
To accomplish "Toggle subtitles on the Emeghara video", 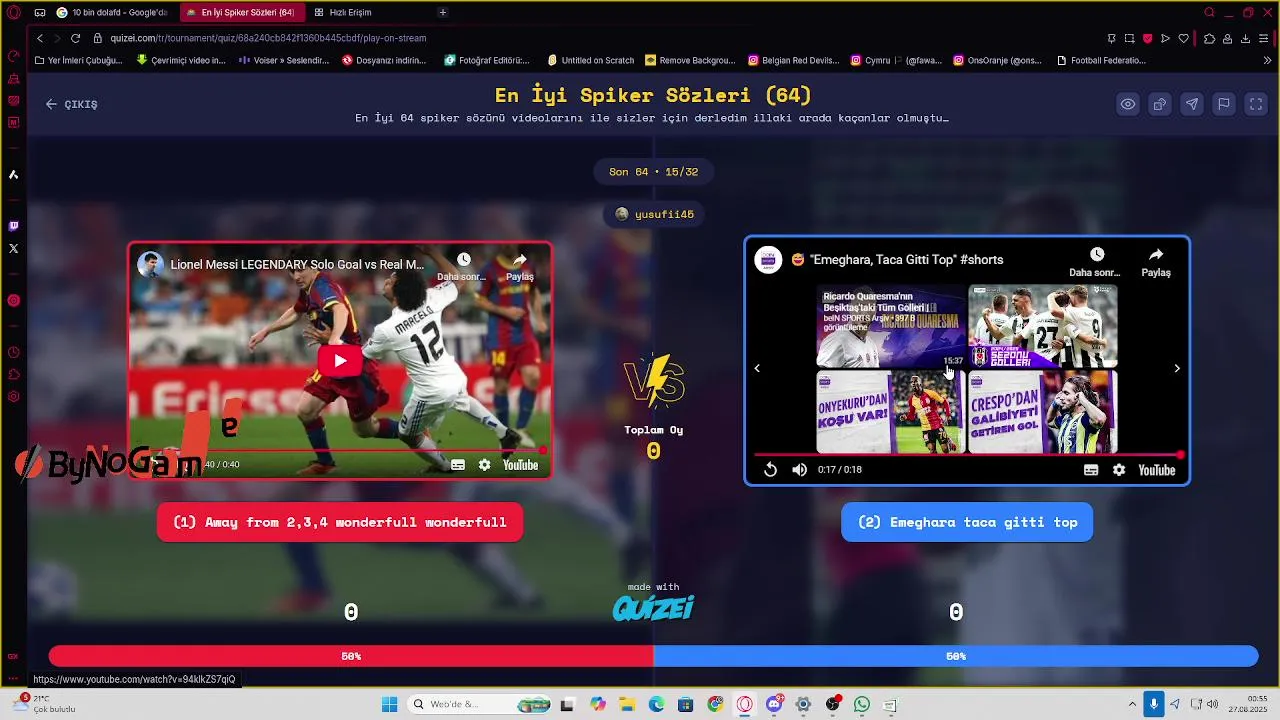I will point(1091,470).
